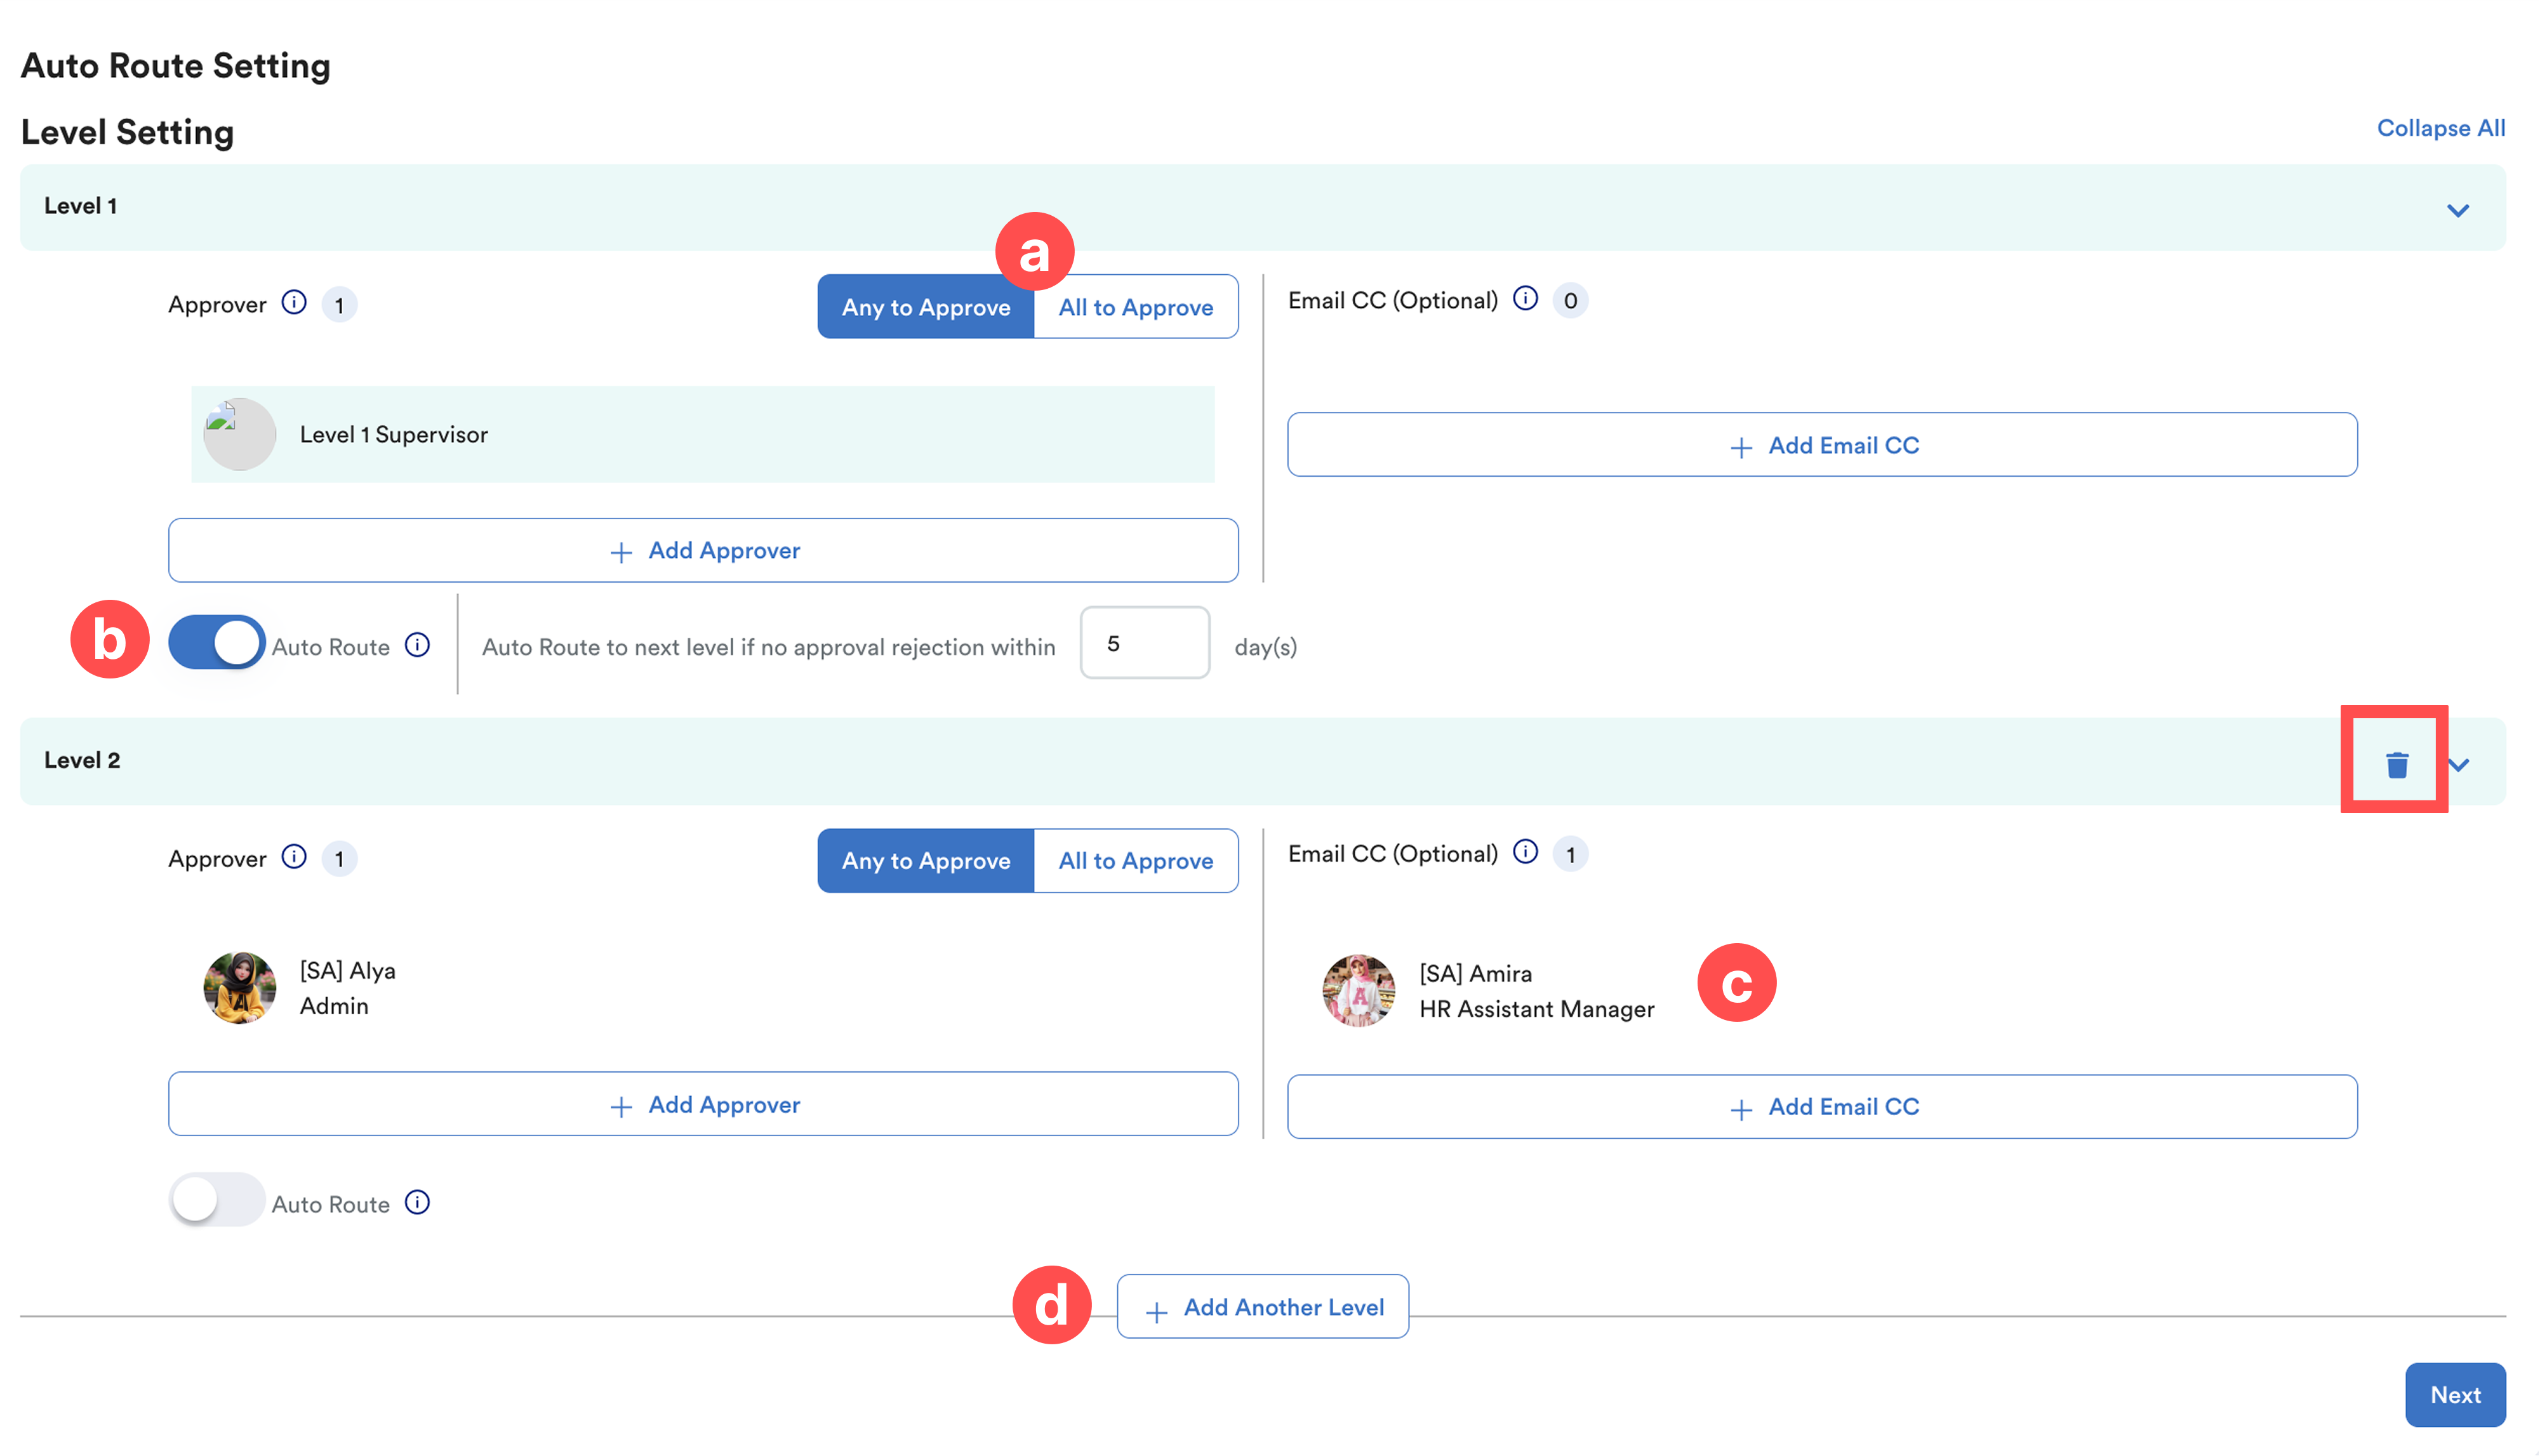
Task: Click the auto route days input field
Action: pyautogui.click(x=1144, y=643)
